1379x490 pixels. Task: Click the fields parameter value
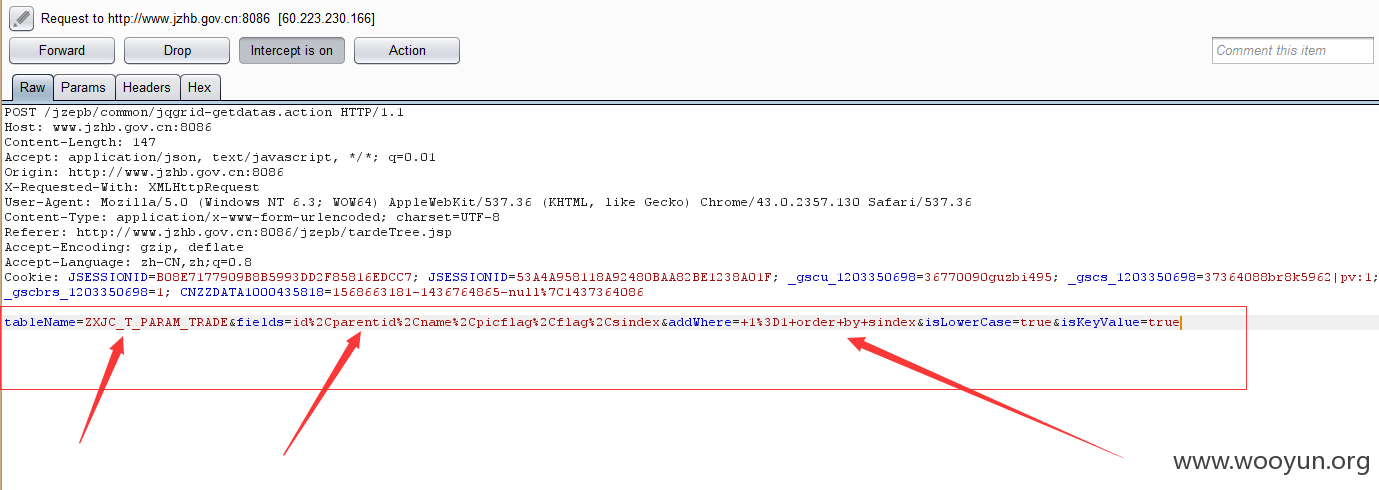click(x=475, y=322)
